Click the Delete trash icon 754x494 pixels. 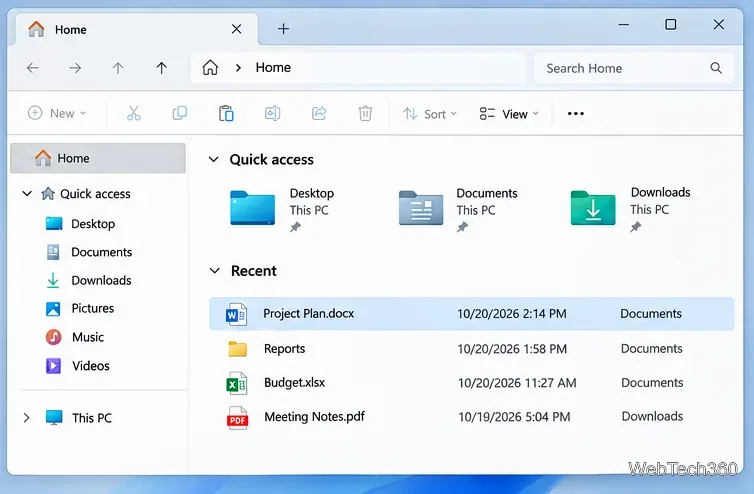(x=365, y=114)
